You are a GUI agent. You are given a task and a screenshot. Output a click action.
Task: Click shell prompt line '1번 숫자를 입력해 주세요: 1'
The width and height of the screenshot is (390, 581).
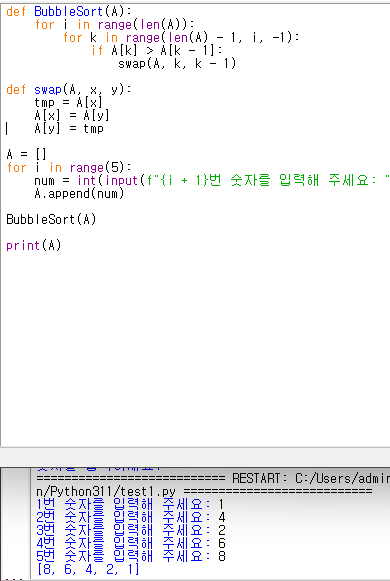tap(130, 504)
